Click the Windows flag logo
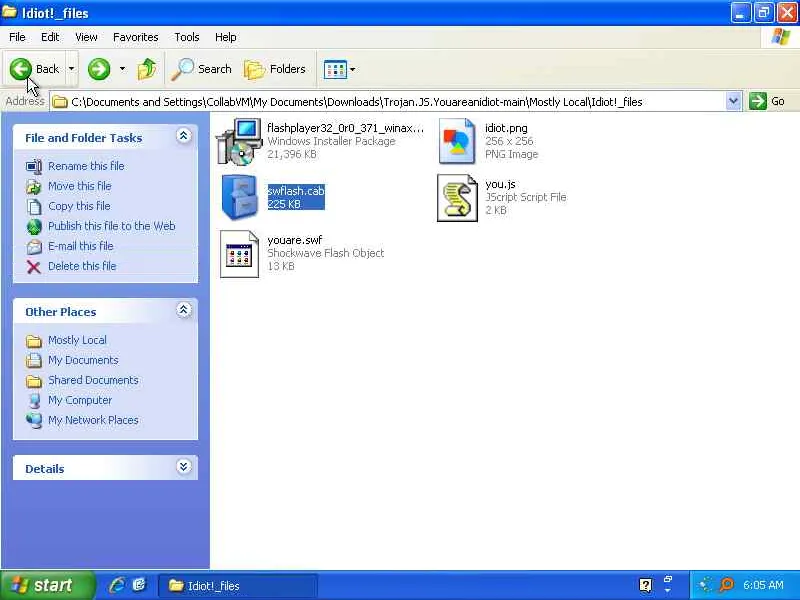The width and height of the screenshot is (800, 600). (x=780, y=37)
